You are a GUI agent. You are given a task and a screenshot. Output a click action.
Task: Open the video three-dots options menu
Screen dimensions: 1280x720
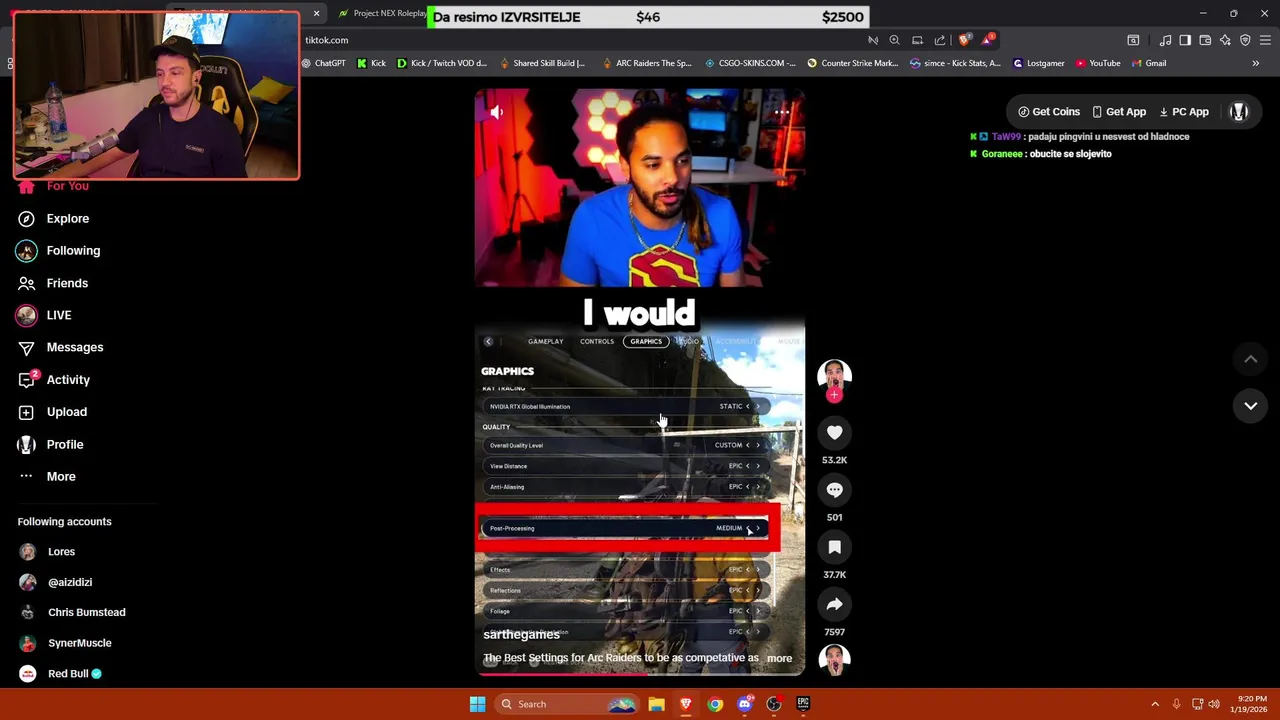click(782, 113)
